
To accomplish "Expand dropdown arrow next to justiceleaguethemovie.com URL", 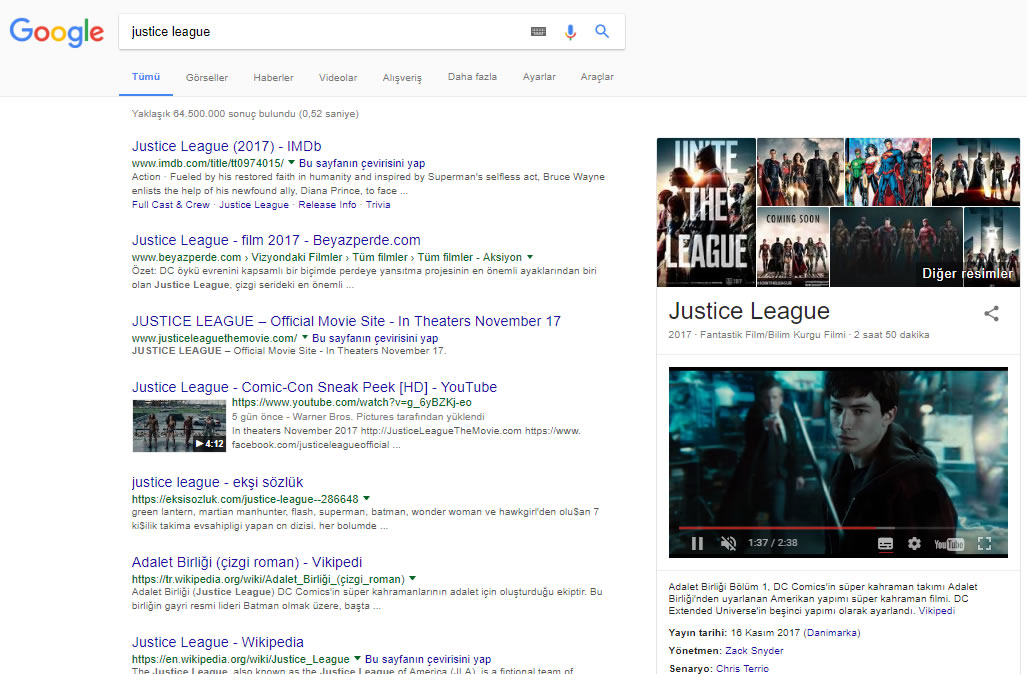I will coord(305,337).
